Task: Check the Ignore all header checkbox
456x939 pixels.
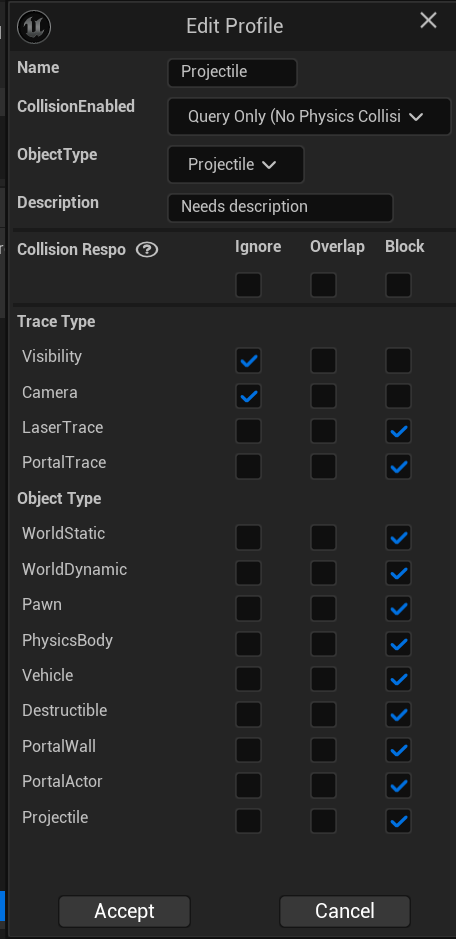Action: coord(249,285)
